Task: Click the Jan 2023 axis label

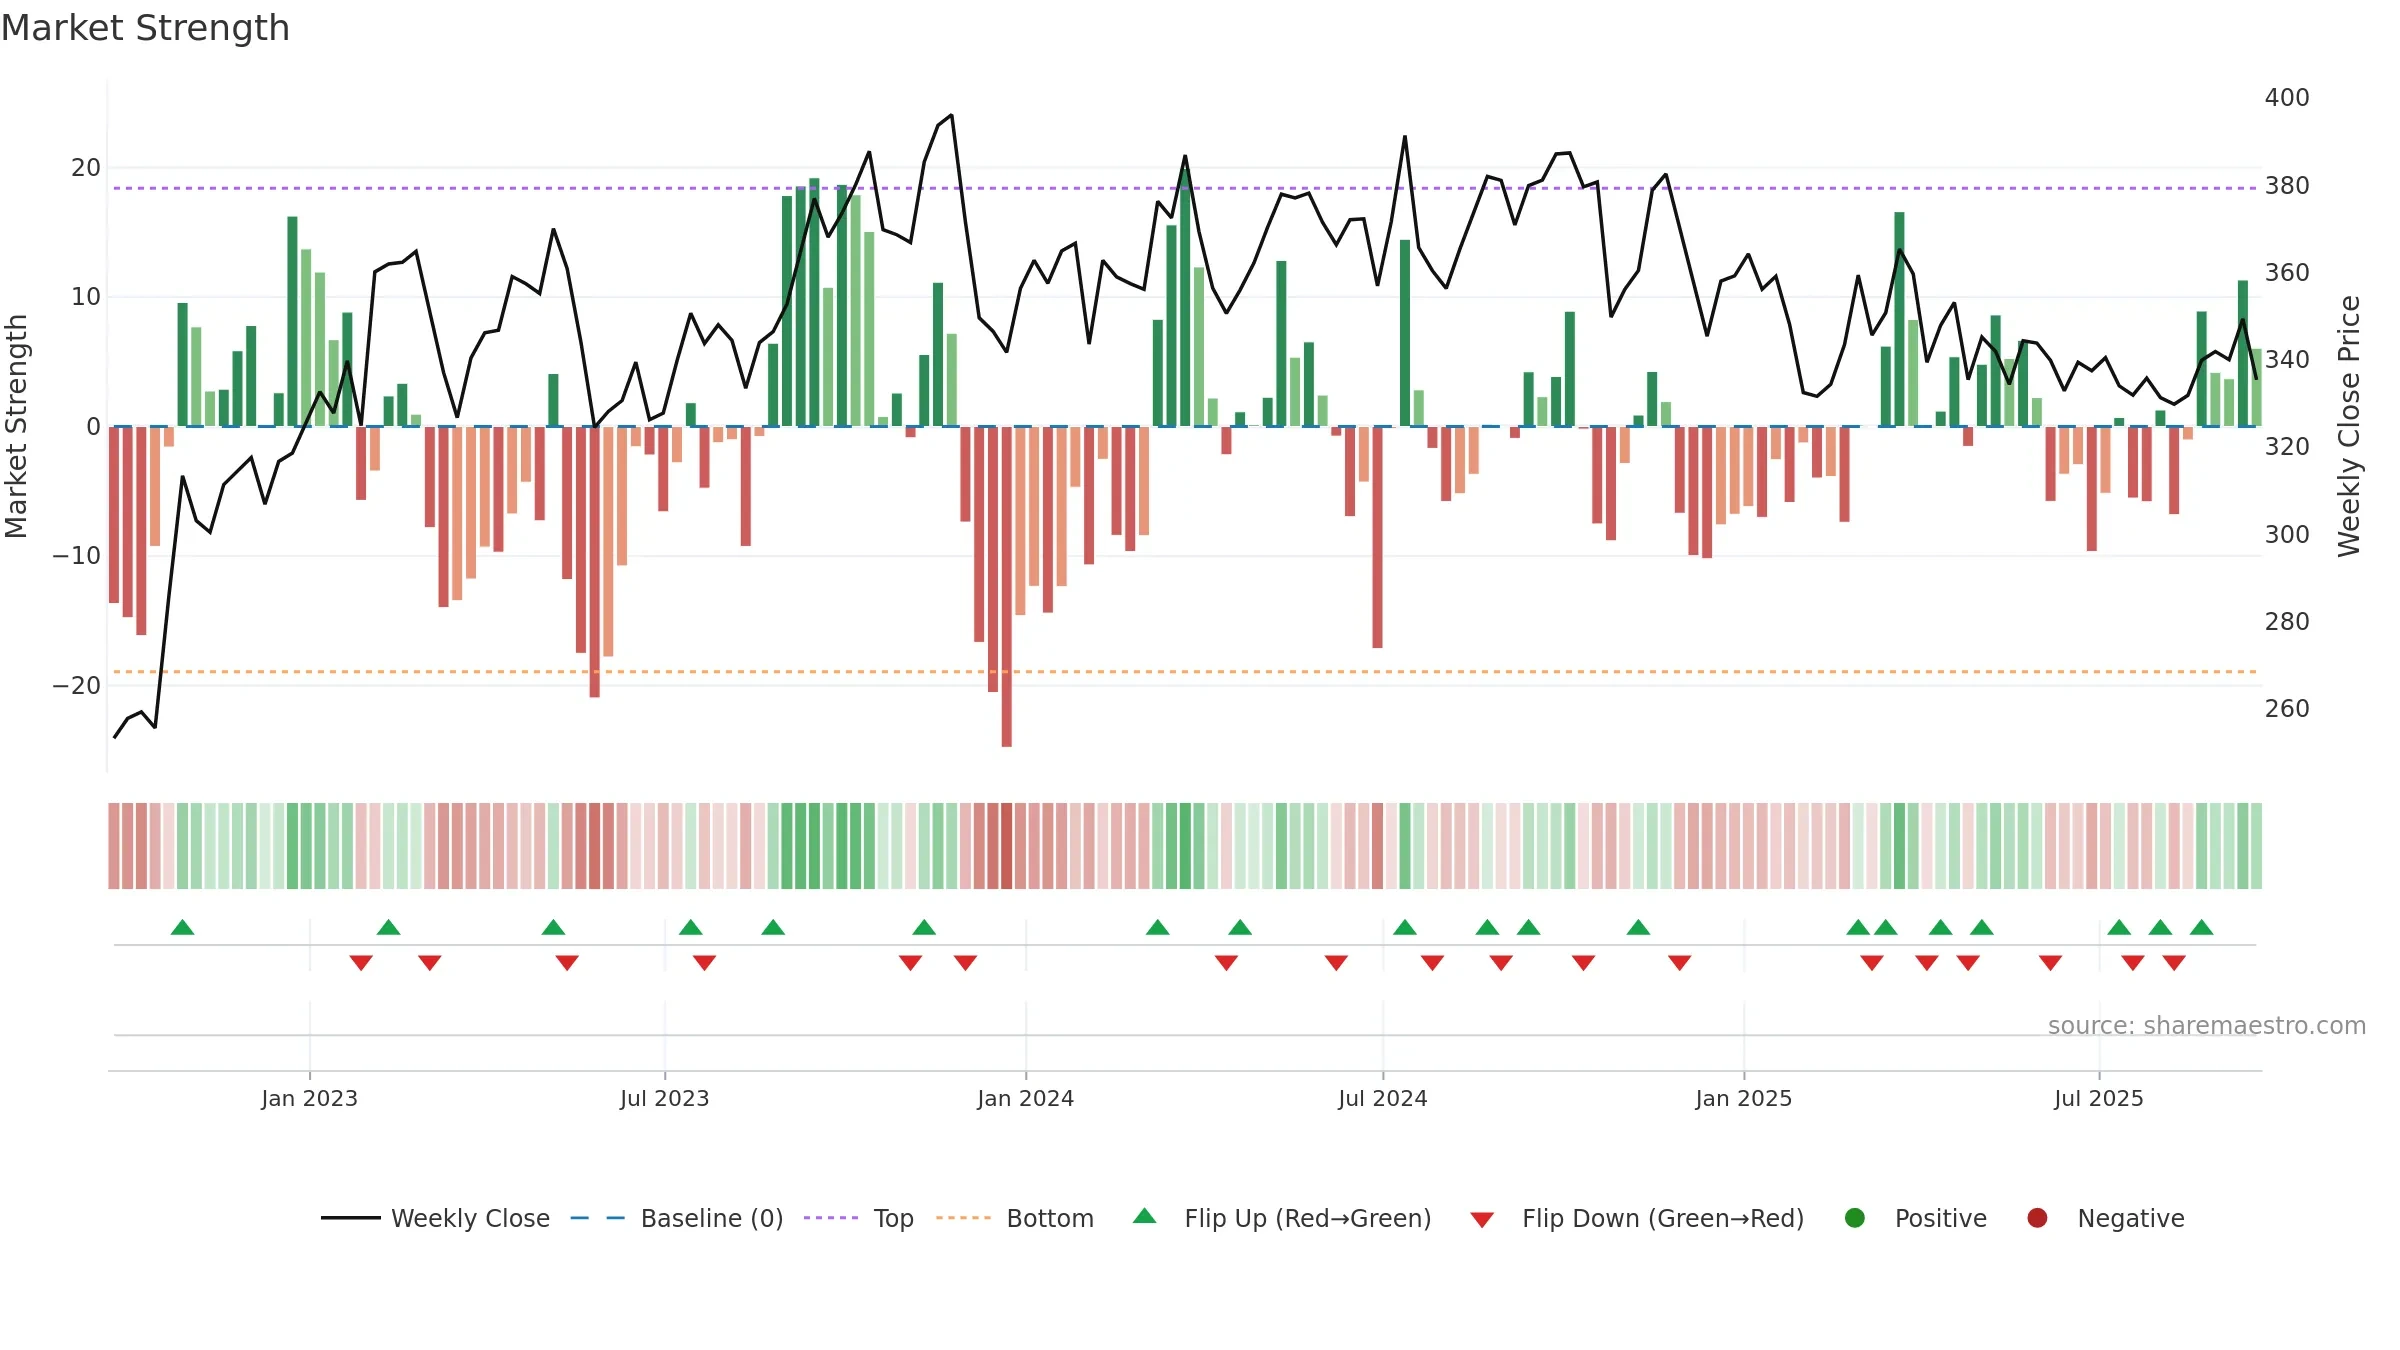Action: point(310,1099)
